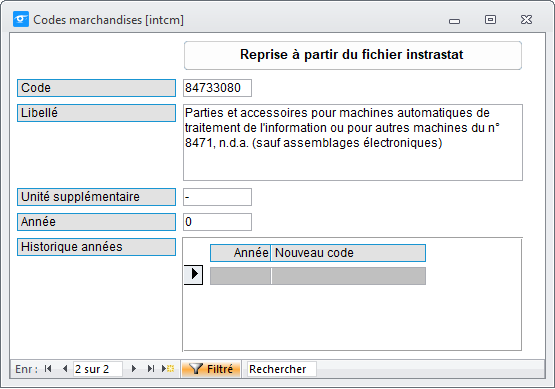Click the empty Nouveau code cell
555x389 pixels.
tap(349, 276)
